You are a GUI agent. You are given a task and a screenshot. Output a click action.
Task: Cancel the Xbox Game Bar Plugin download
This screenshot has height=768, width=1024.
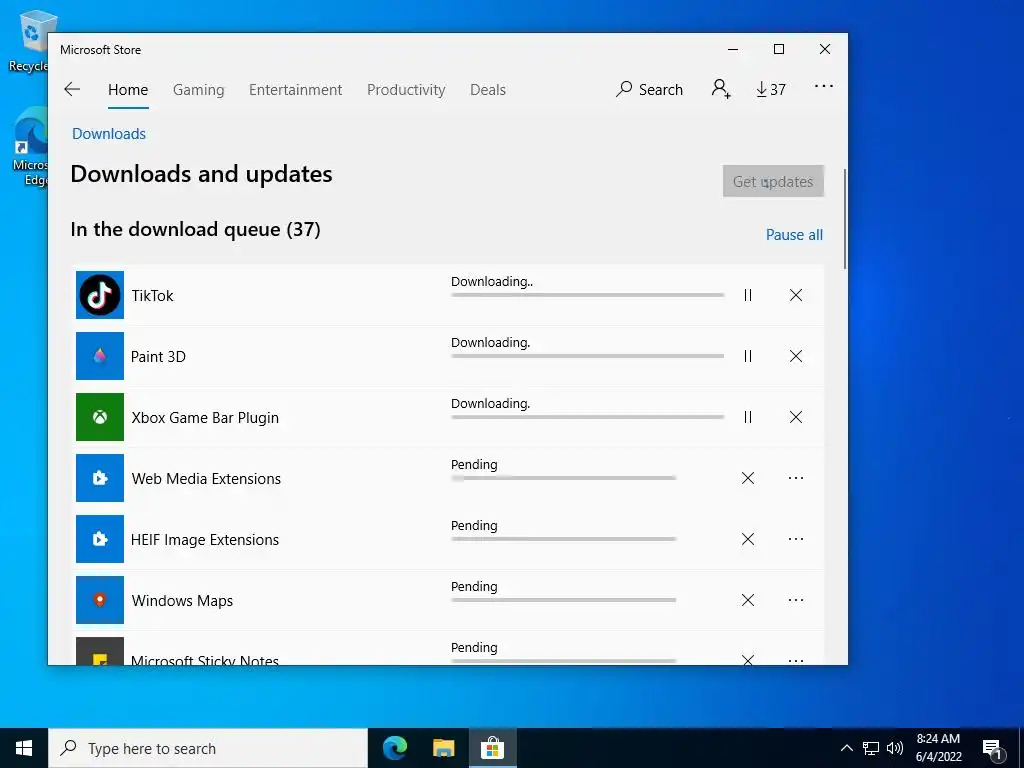(x=795, y=417)
